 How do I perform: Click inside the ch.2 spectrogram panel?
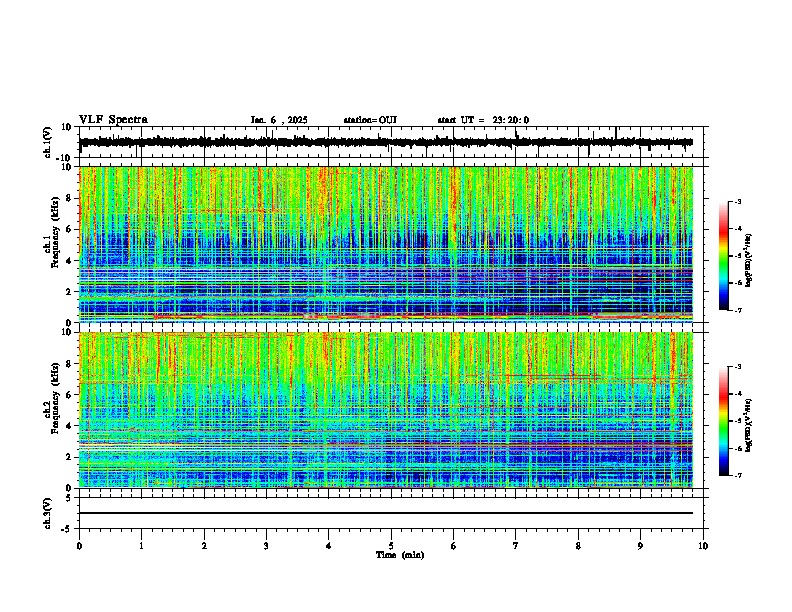(x=386, y=410)
